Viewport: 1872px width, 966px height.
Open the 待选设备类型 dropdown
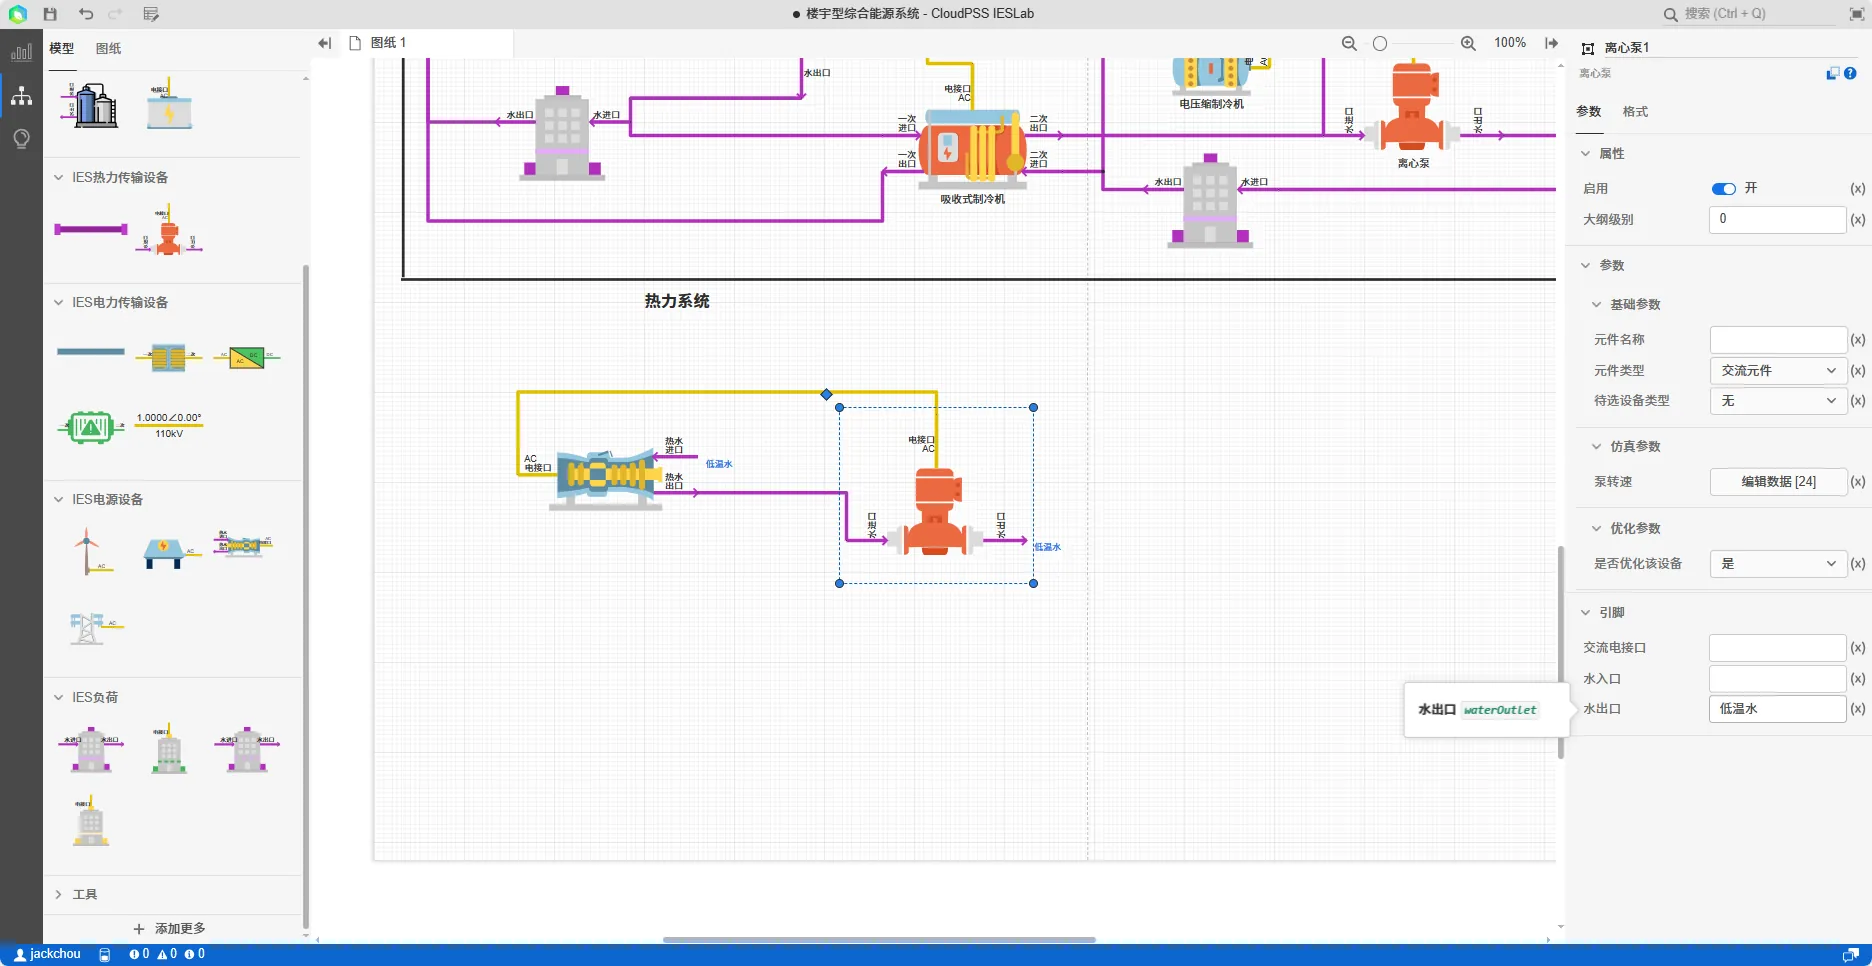[1778, 401]
